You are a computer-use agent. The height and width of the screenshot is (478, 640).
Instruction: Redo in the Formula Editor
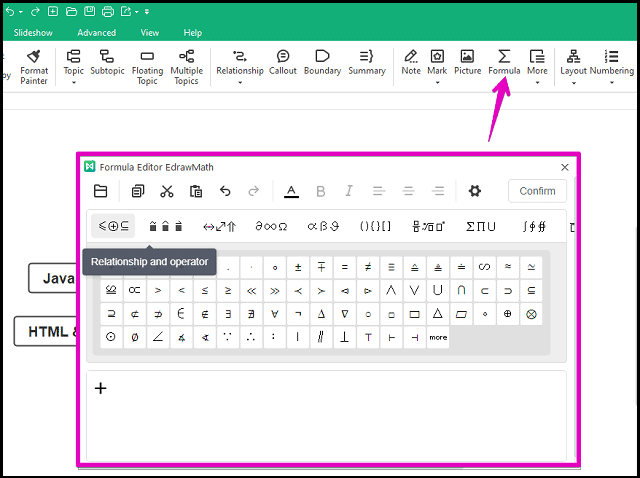coord(253,191)
